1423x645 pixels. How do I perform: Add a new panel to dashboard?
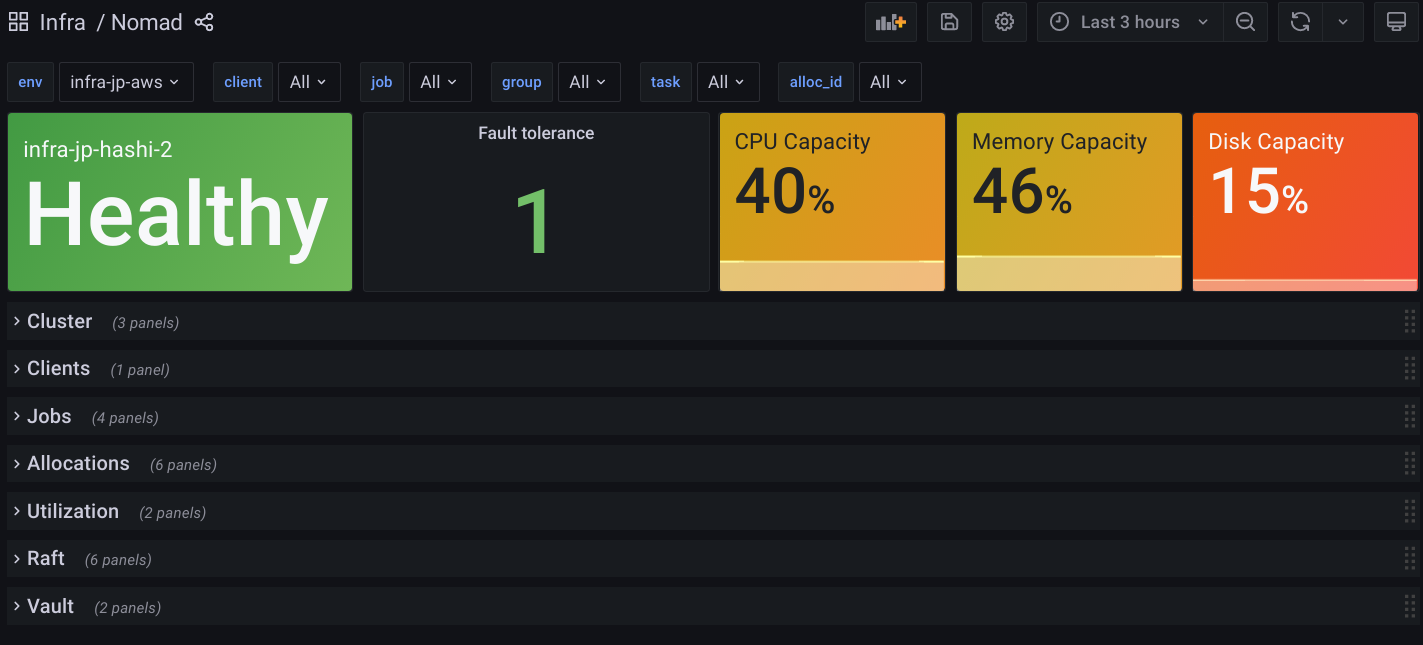pos(890,22)
